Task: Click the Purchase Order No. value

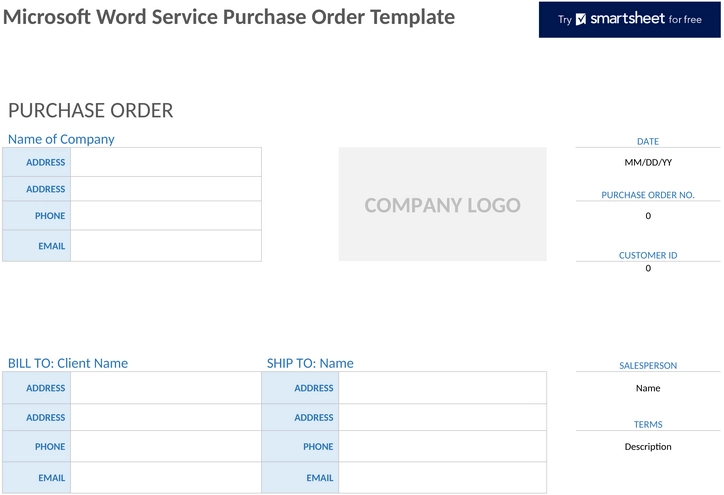Action: click(648, 216)
